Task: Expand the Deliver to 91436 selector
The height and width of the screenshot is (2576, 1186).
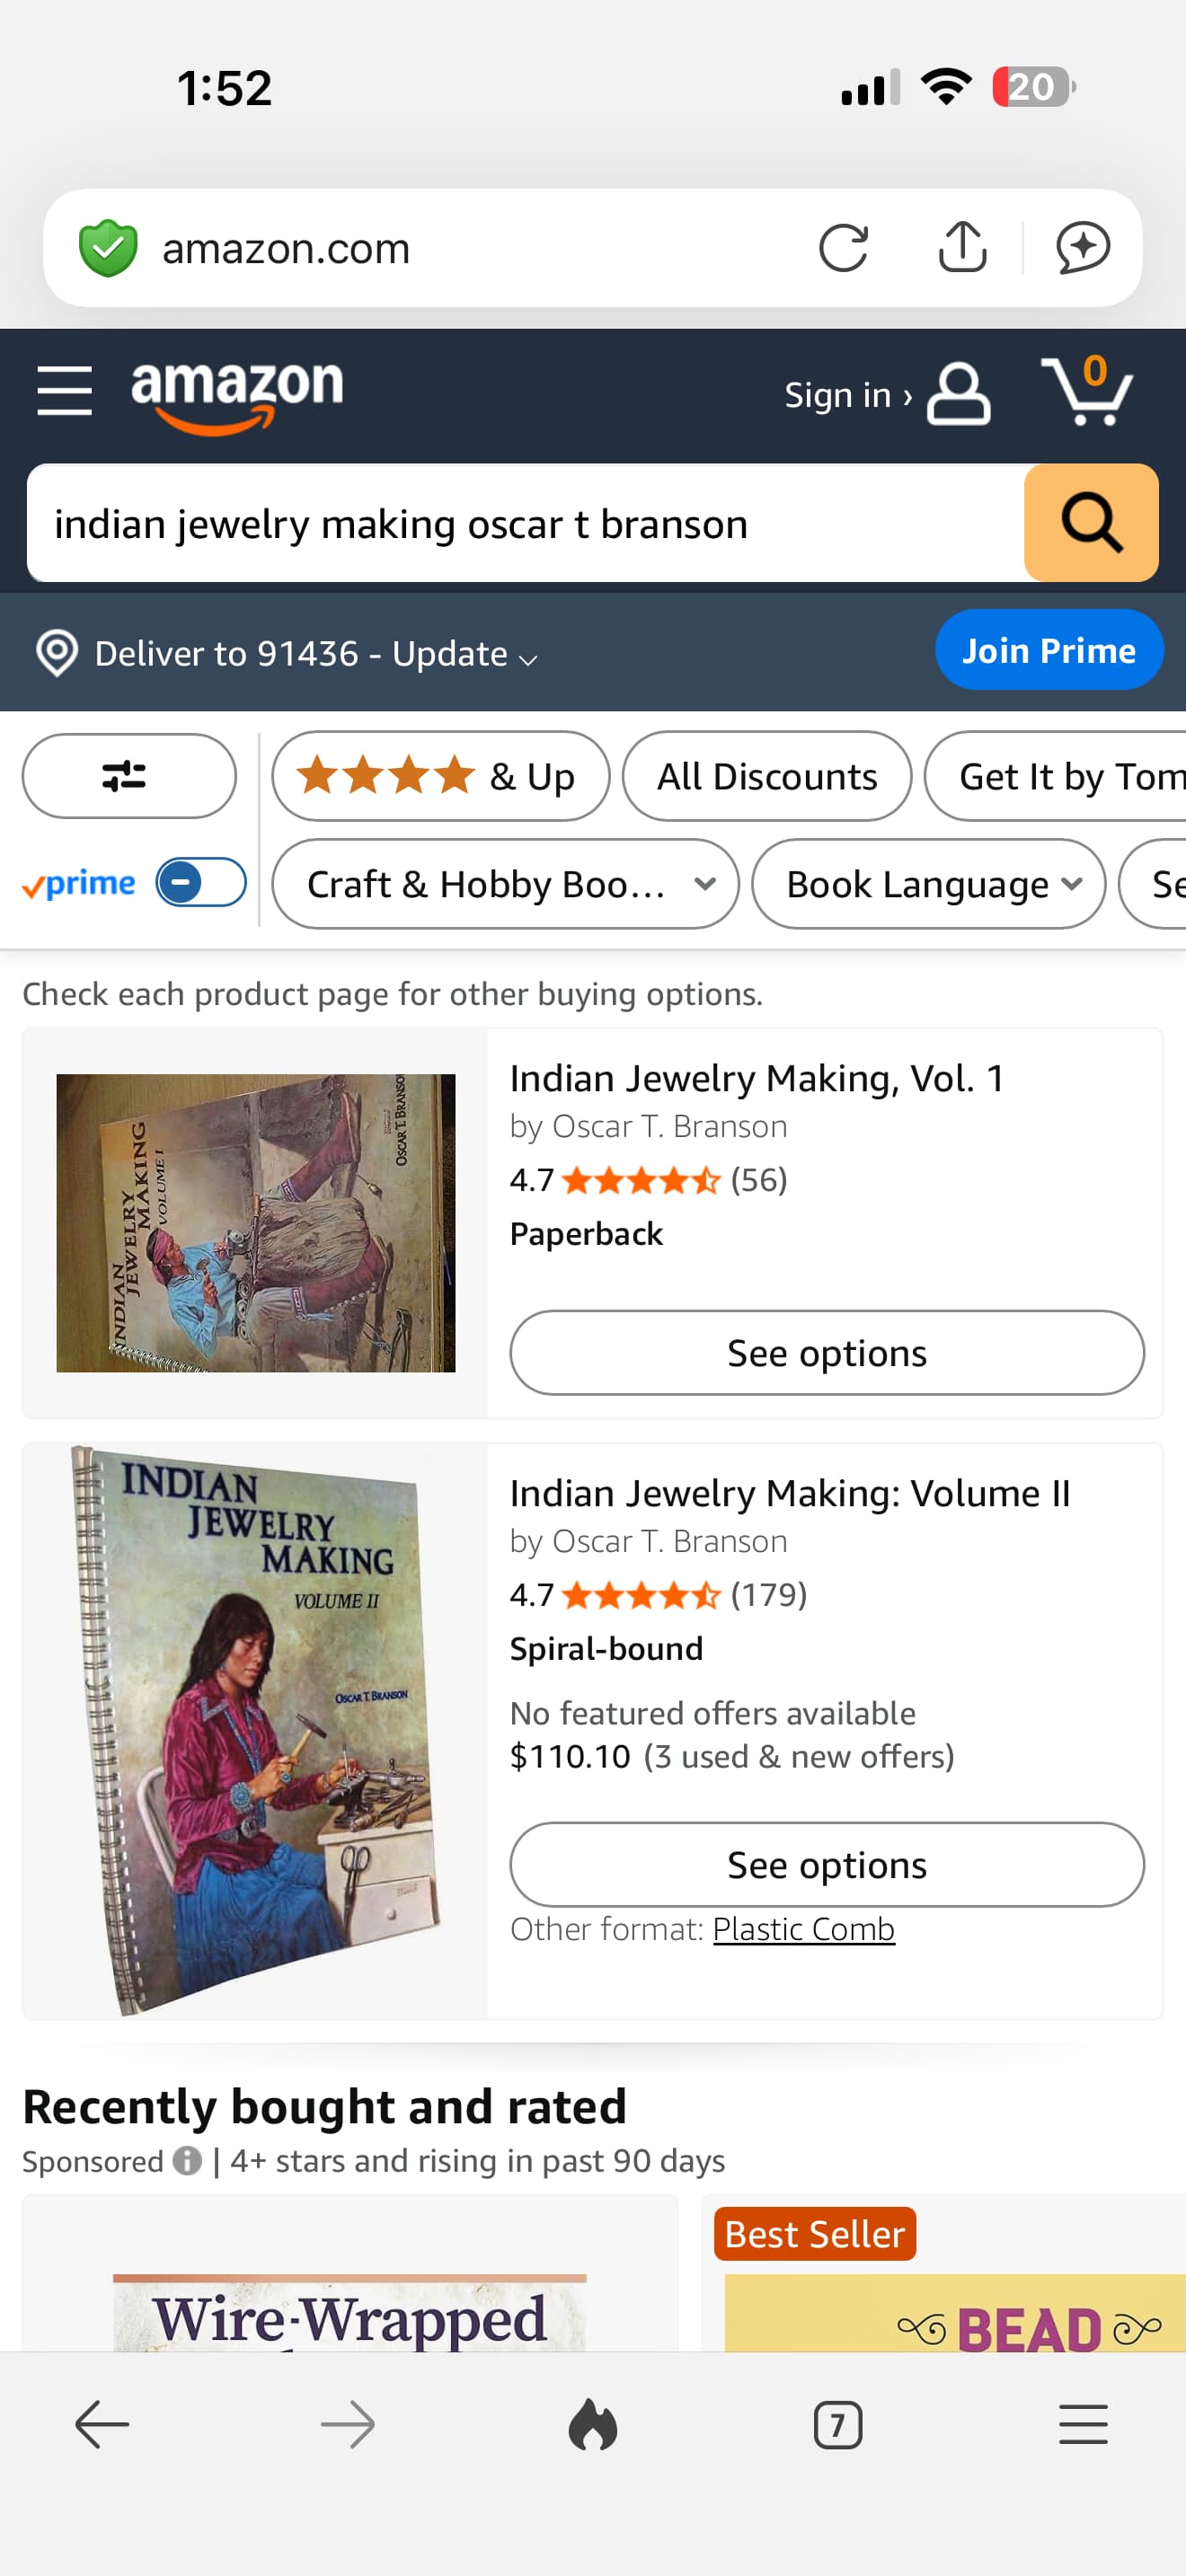Action: (288, 654)
